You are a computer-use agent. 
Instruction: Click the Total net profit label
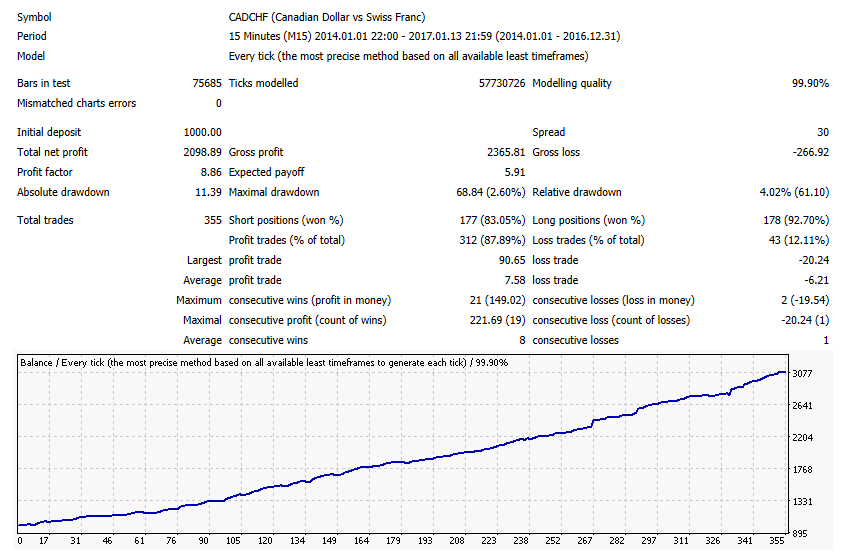pos(52,152)
